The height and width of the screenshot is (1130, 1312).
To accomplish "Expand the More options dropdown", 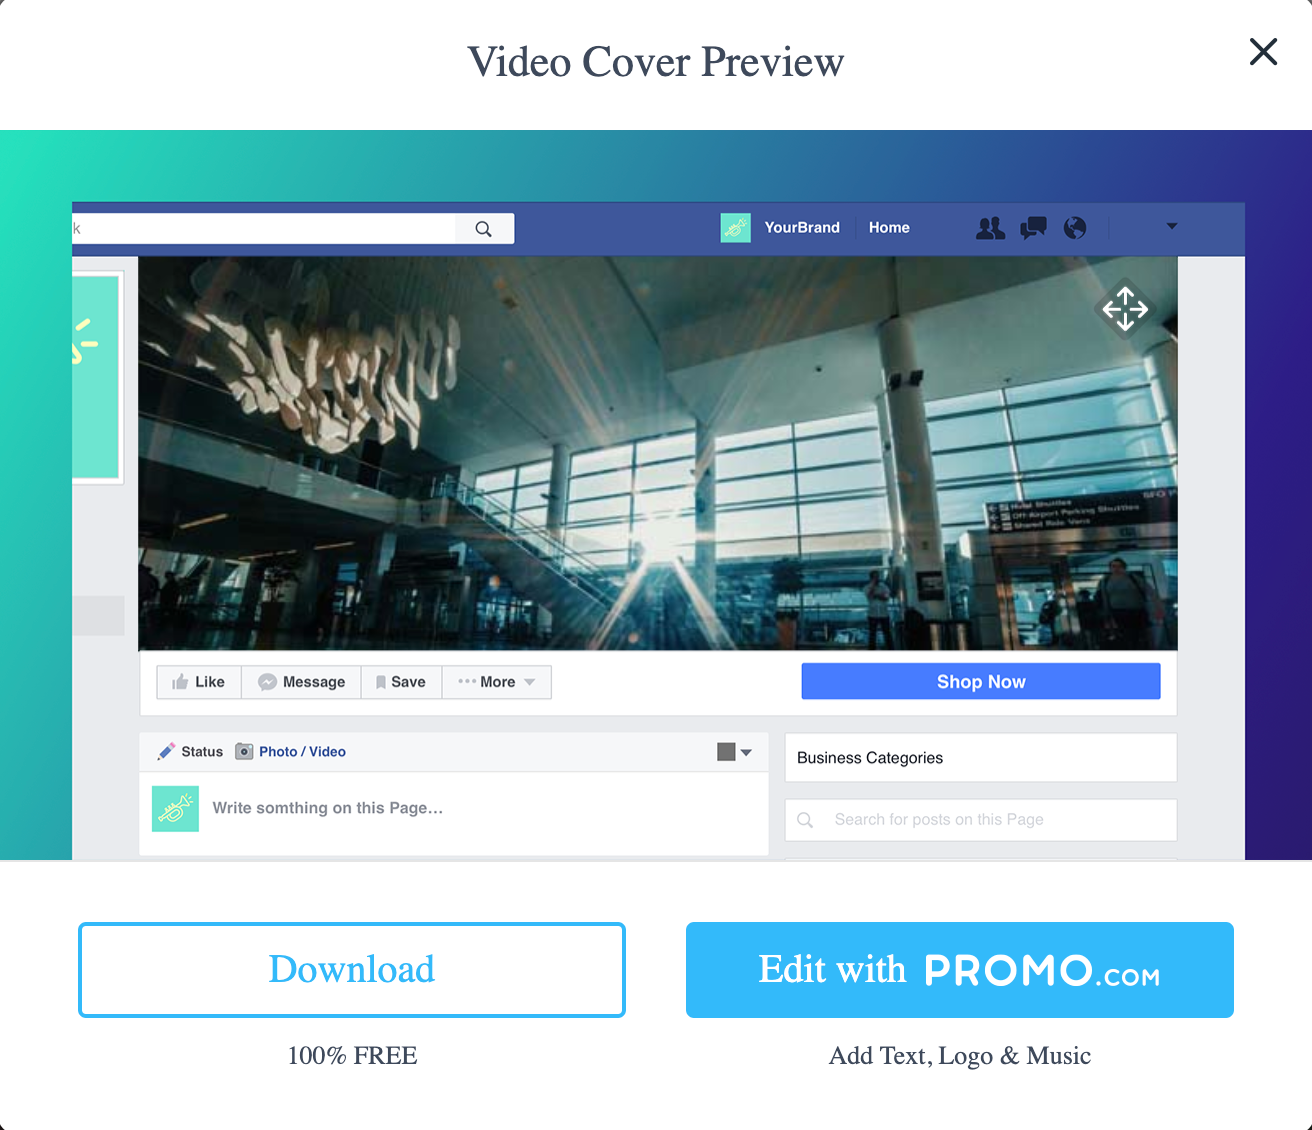I will click(497, 681).
